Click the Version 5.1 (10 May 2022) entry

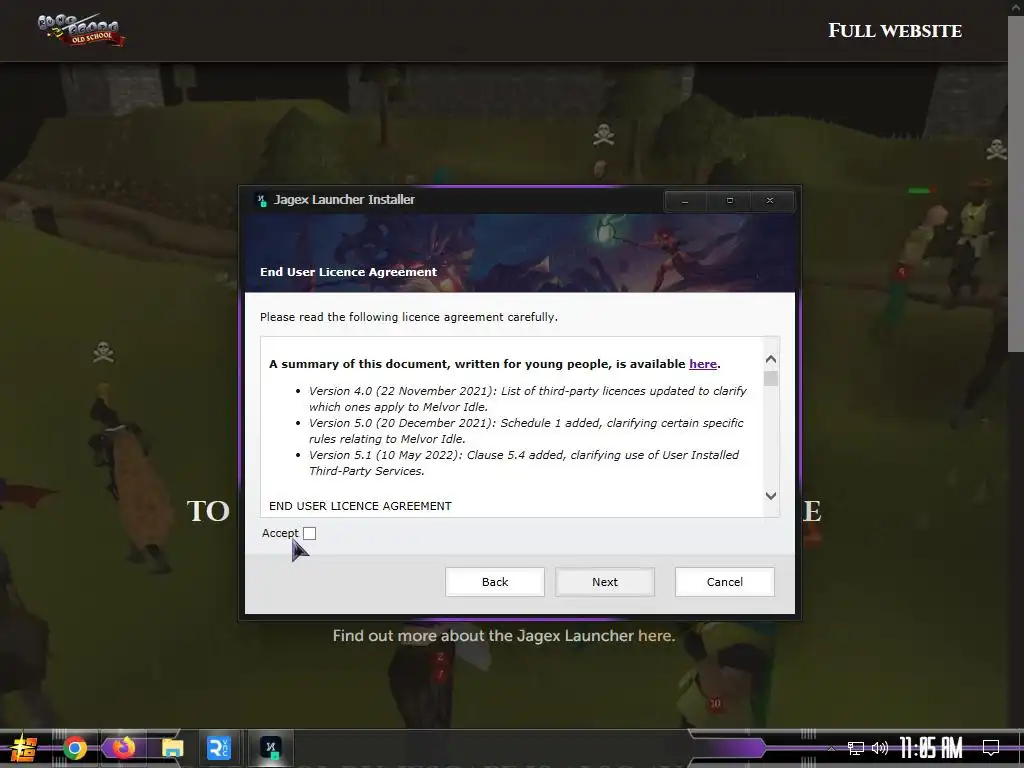(x=524, y=463)
